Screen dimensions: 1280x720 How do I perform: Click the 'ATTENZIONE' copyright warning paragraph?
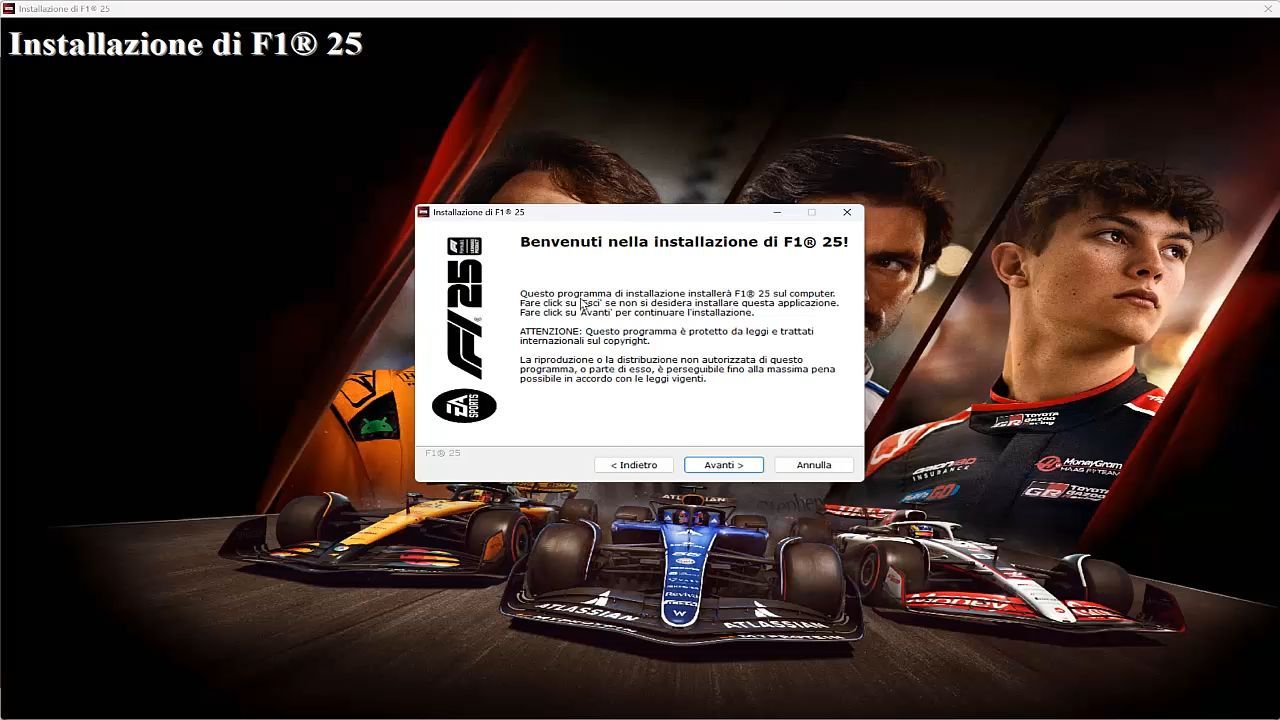click(x=667, y=336)
